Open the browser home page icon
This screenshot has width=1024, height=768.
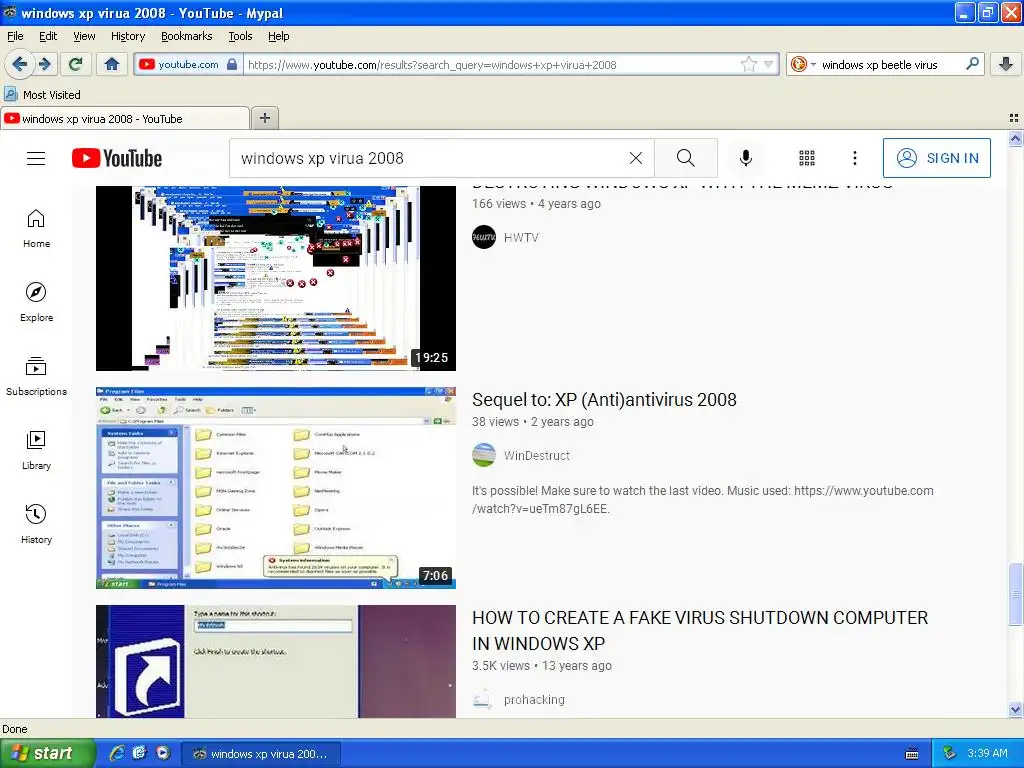(112, 64)
